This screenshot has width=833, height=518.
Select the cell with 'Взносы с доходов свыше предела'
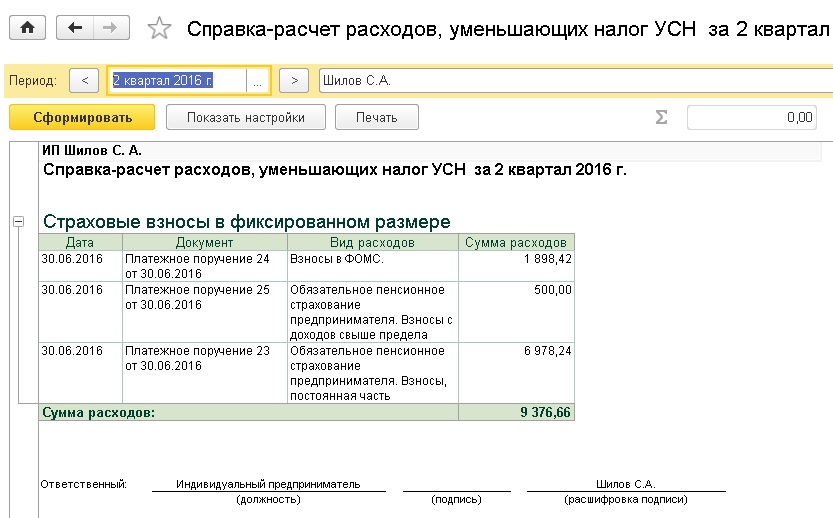372,312
